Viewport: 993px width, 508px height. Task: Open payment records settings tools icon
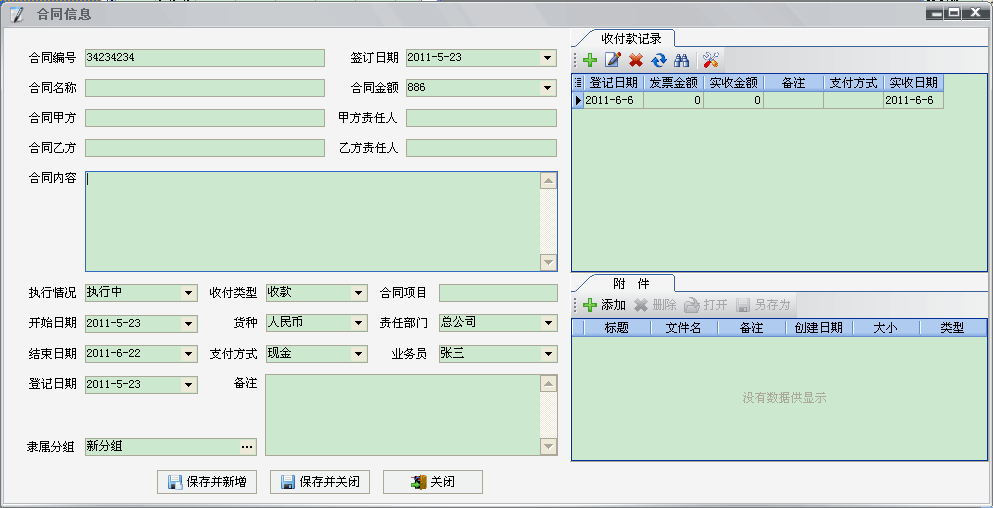pos(711,60)
